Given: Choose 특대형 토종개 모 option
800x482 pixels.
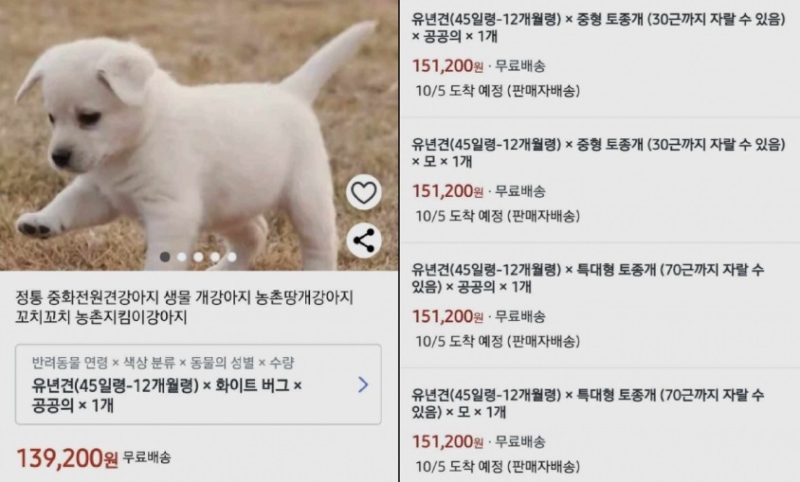Looking at the screenshot, I should [x=599, y=426].
